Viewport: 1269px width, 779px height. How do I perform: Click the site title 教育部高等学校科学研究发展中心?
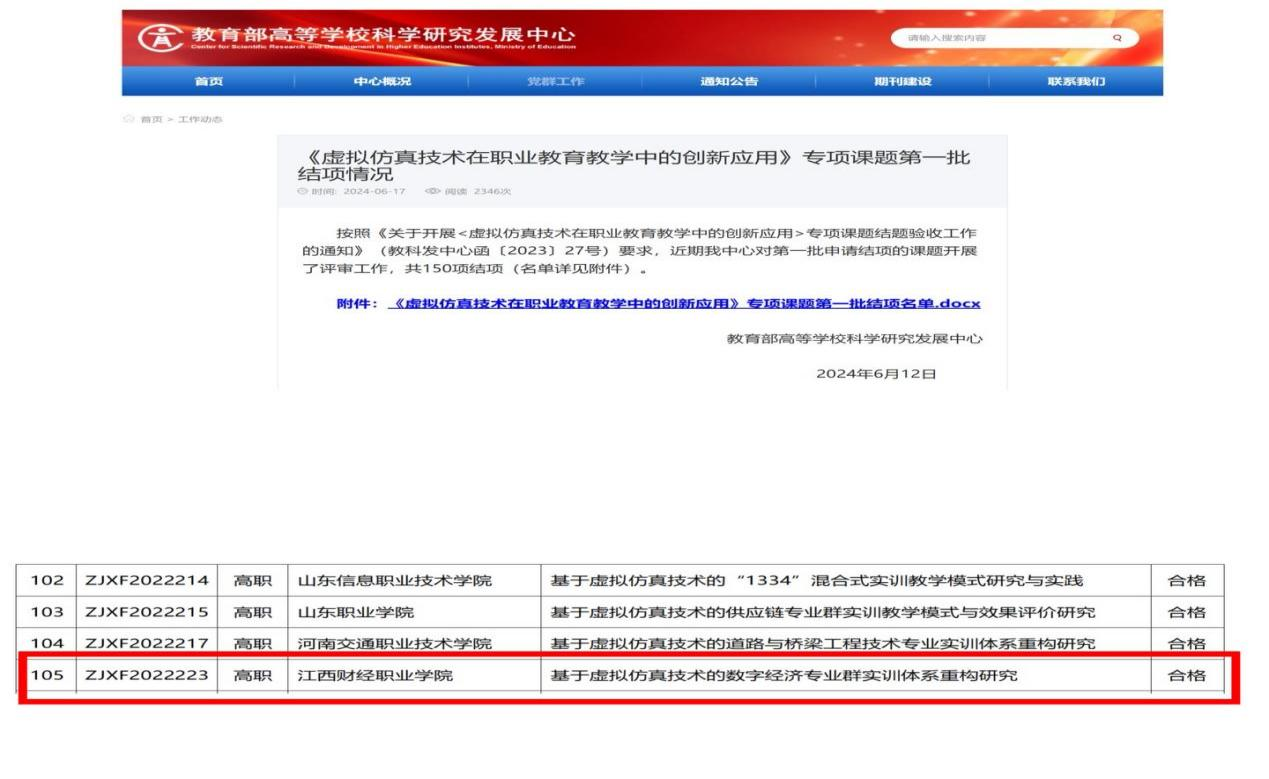coord(384,36)
